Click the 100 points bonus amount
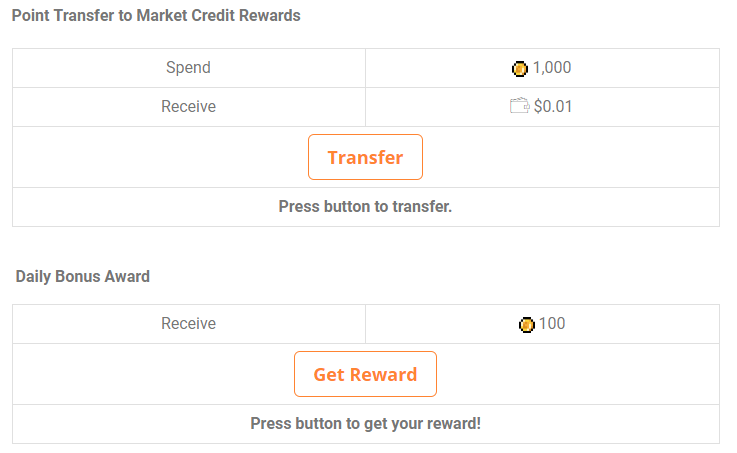 [x=552, y=324]
